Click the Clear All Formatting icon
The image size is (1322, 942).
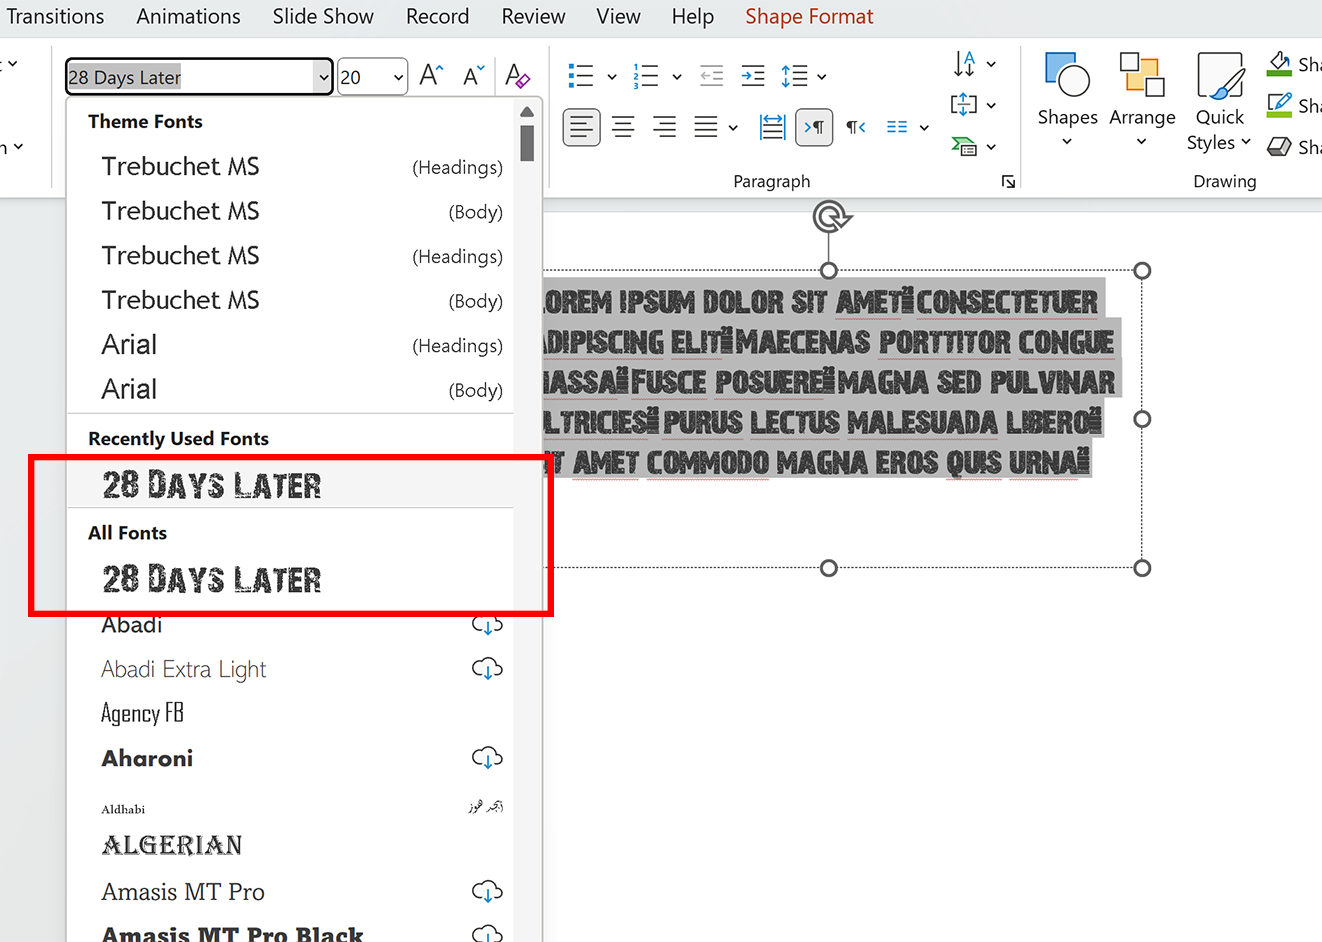coord(518,76)
